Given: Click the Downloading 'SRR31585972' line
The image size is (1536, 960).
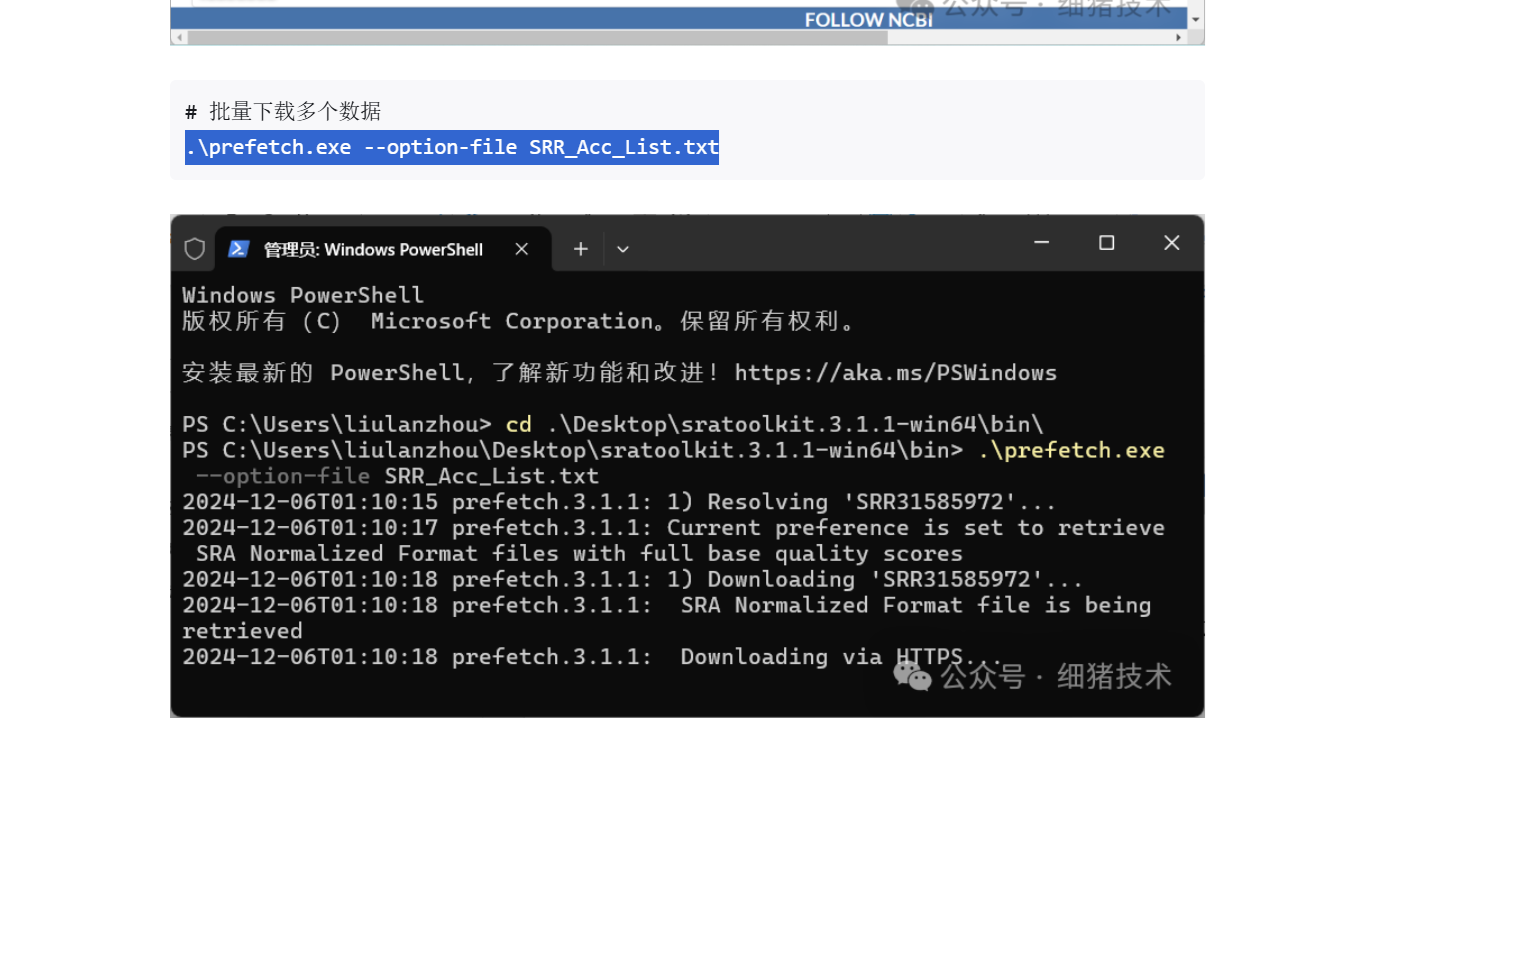Looking at the screenshot, I should (632, 580).
